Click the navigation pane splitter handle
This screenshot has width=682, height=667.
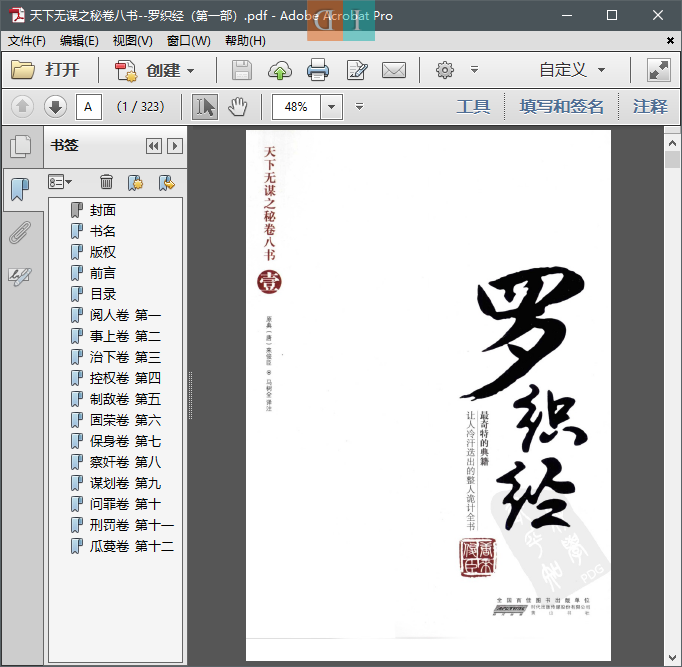click(x=190, y=396)
